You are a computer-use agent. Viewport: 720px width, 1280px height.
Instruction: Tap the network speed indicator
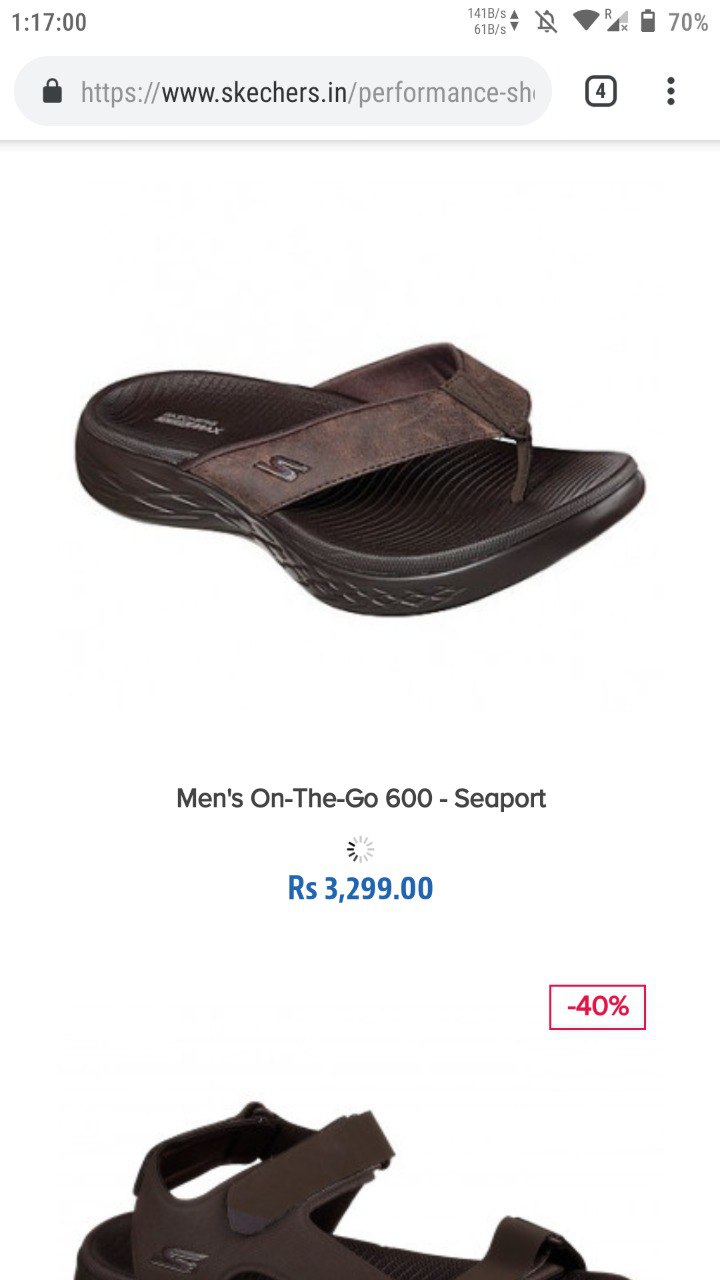tap(494, 21)
